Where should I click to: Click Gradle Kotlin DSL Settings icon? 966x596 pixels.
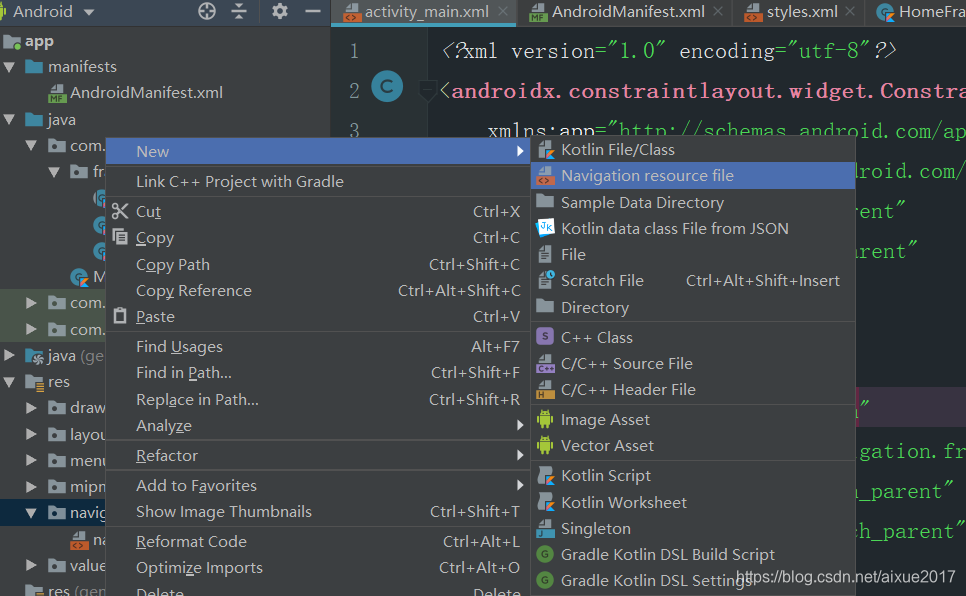(x=545, y=580)
